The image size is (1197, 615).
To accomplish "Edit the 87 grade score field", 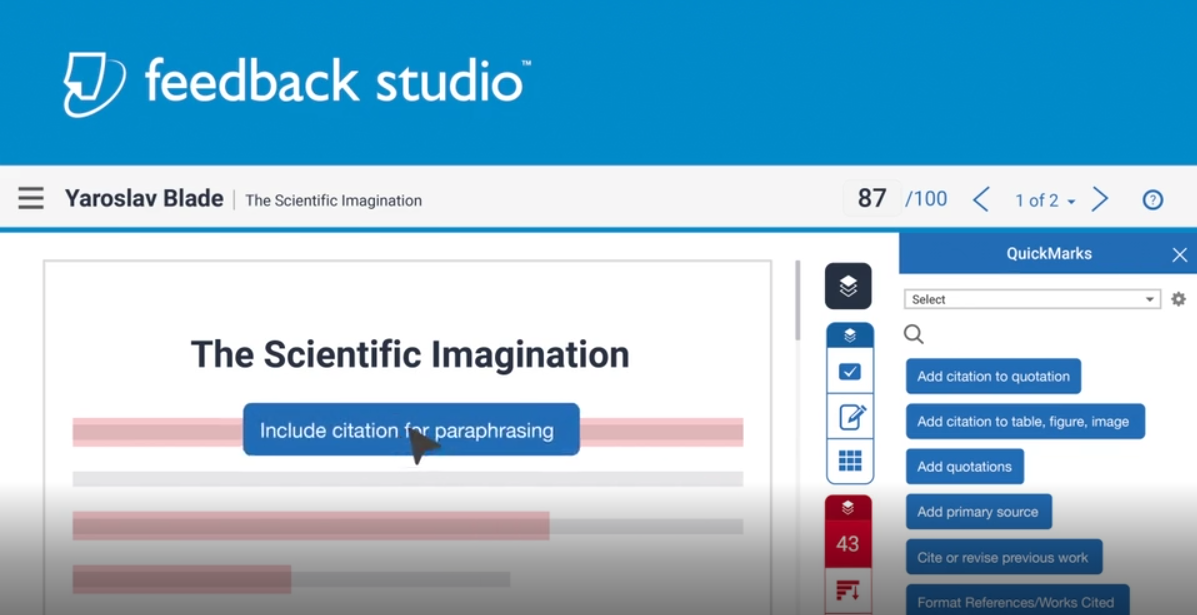I will tap(872, 198).
